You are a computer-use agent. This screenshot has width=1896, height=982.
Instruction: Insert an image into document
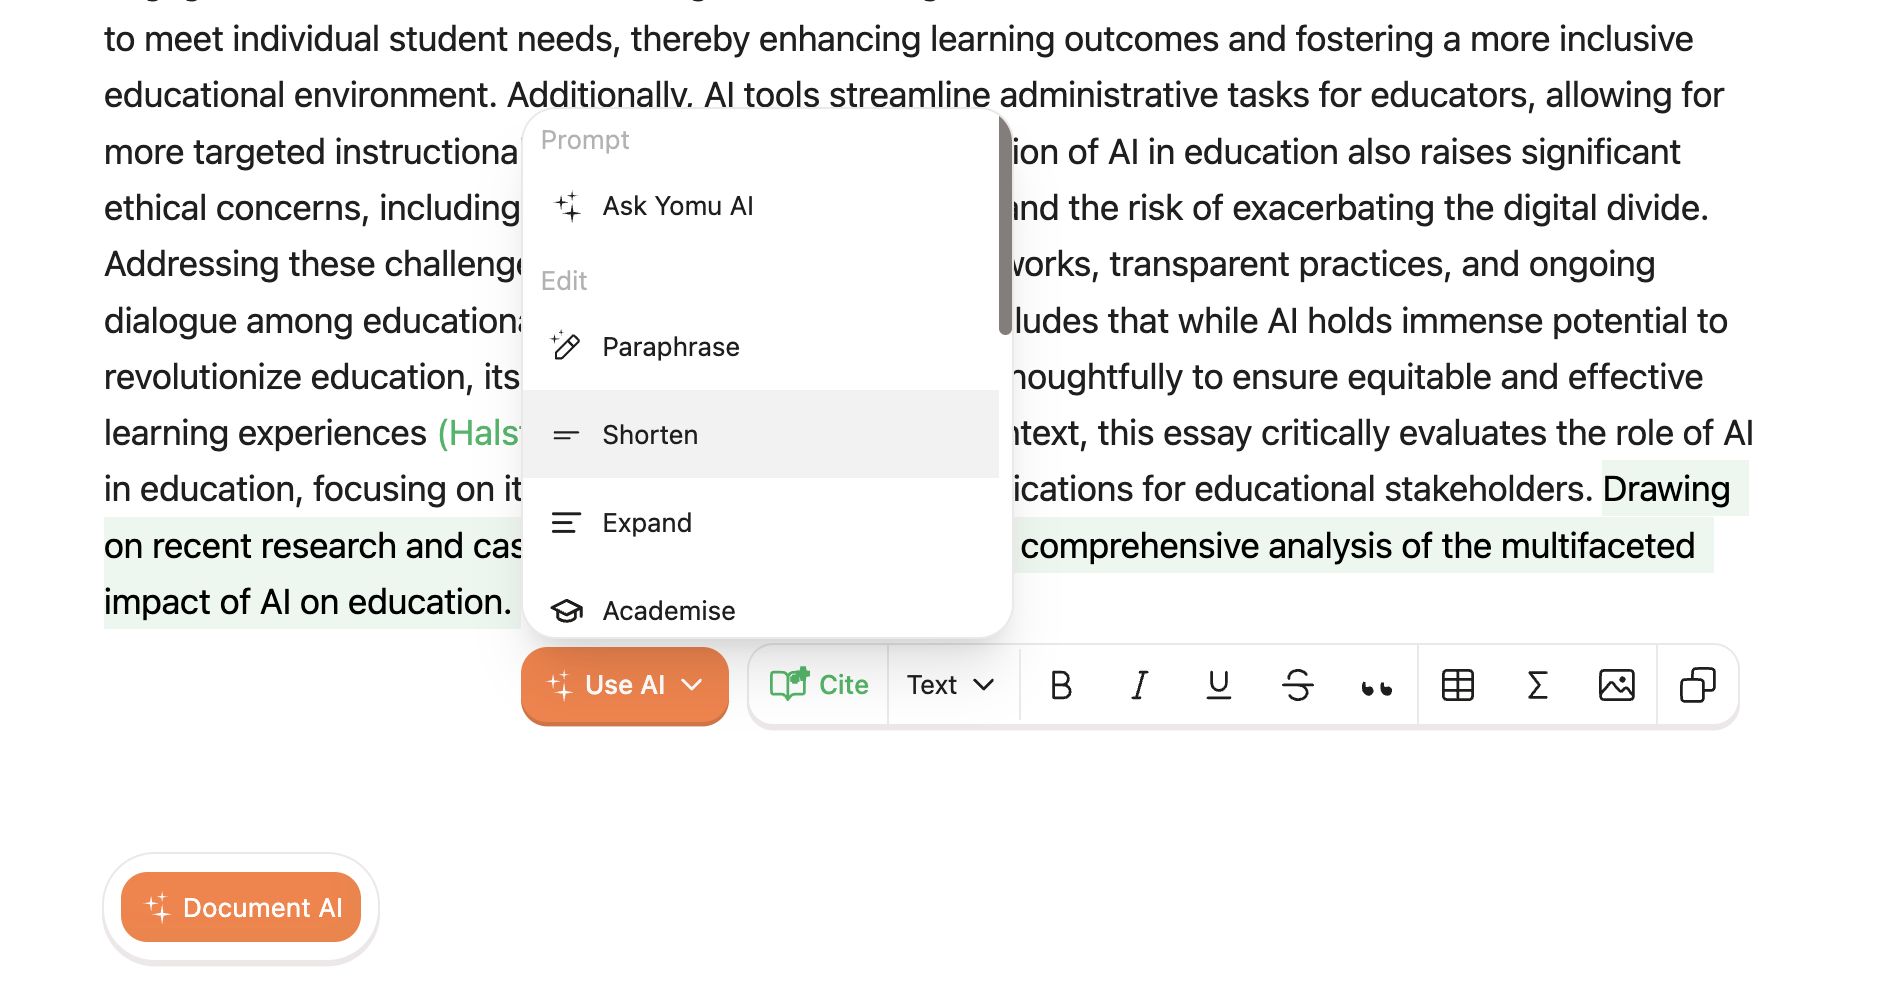click(x=1616, y=686)
